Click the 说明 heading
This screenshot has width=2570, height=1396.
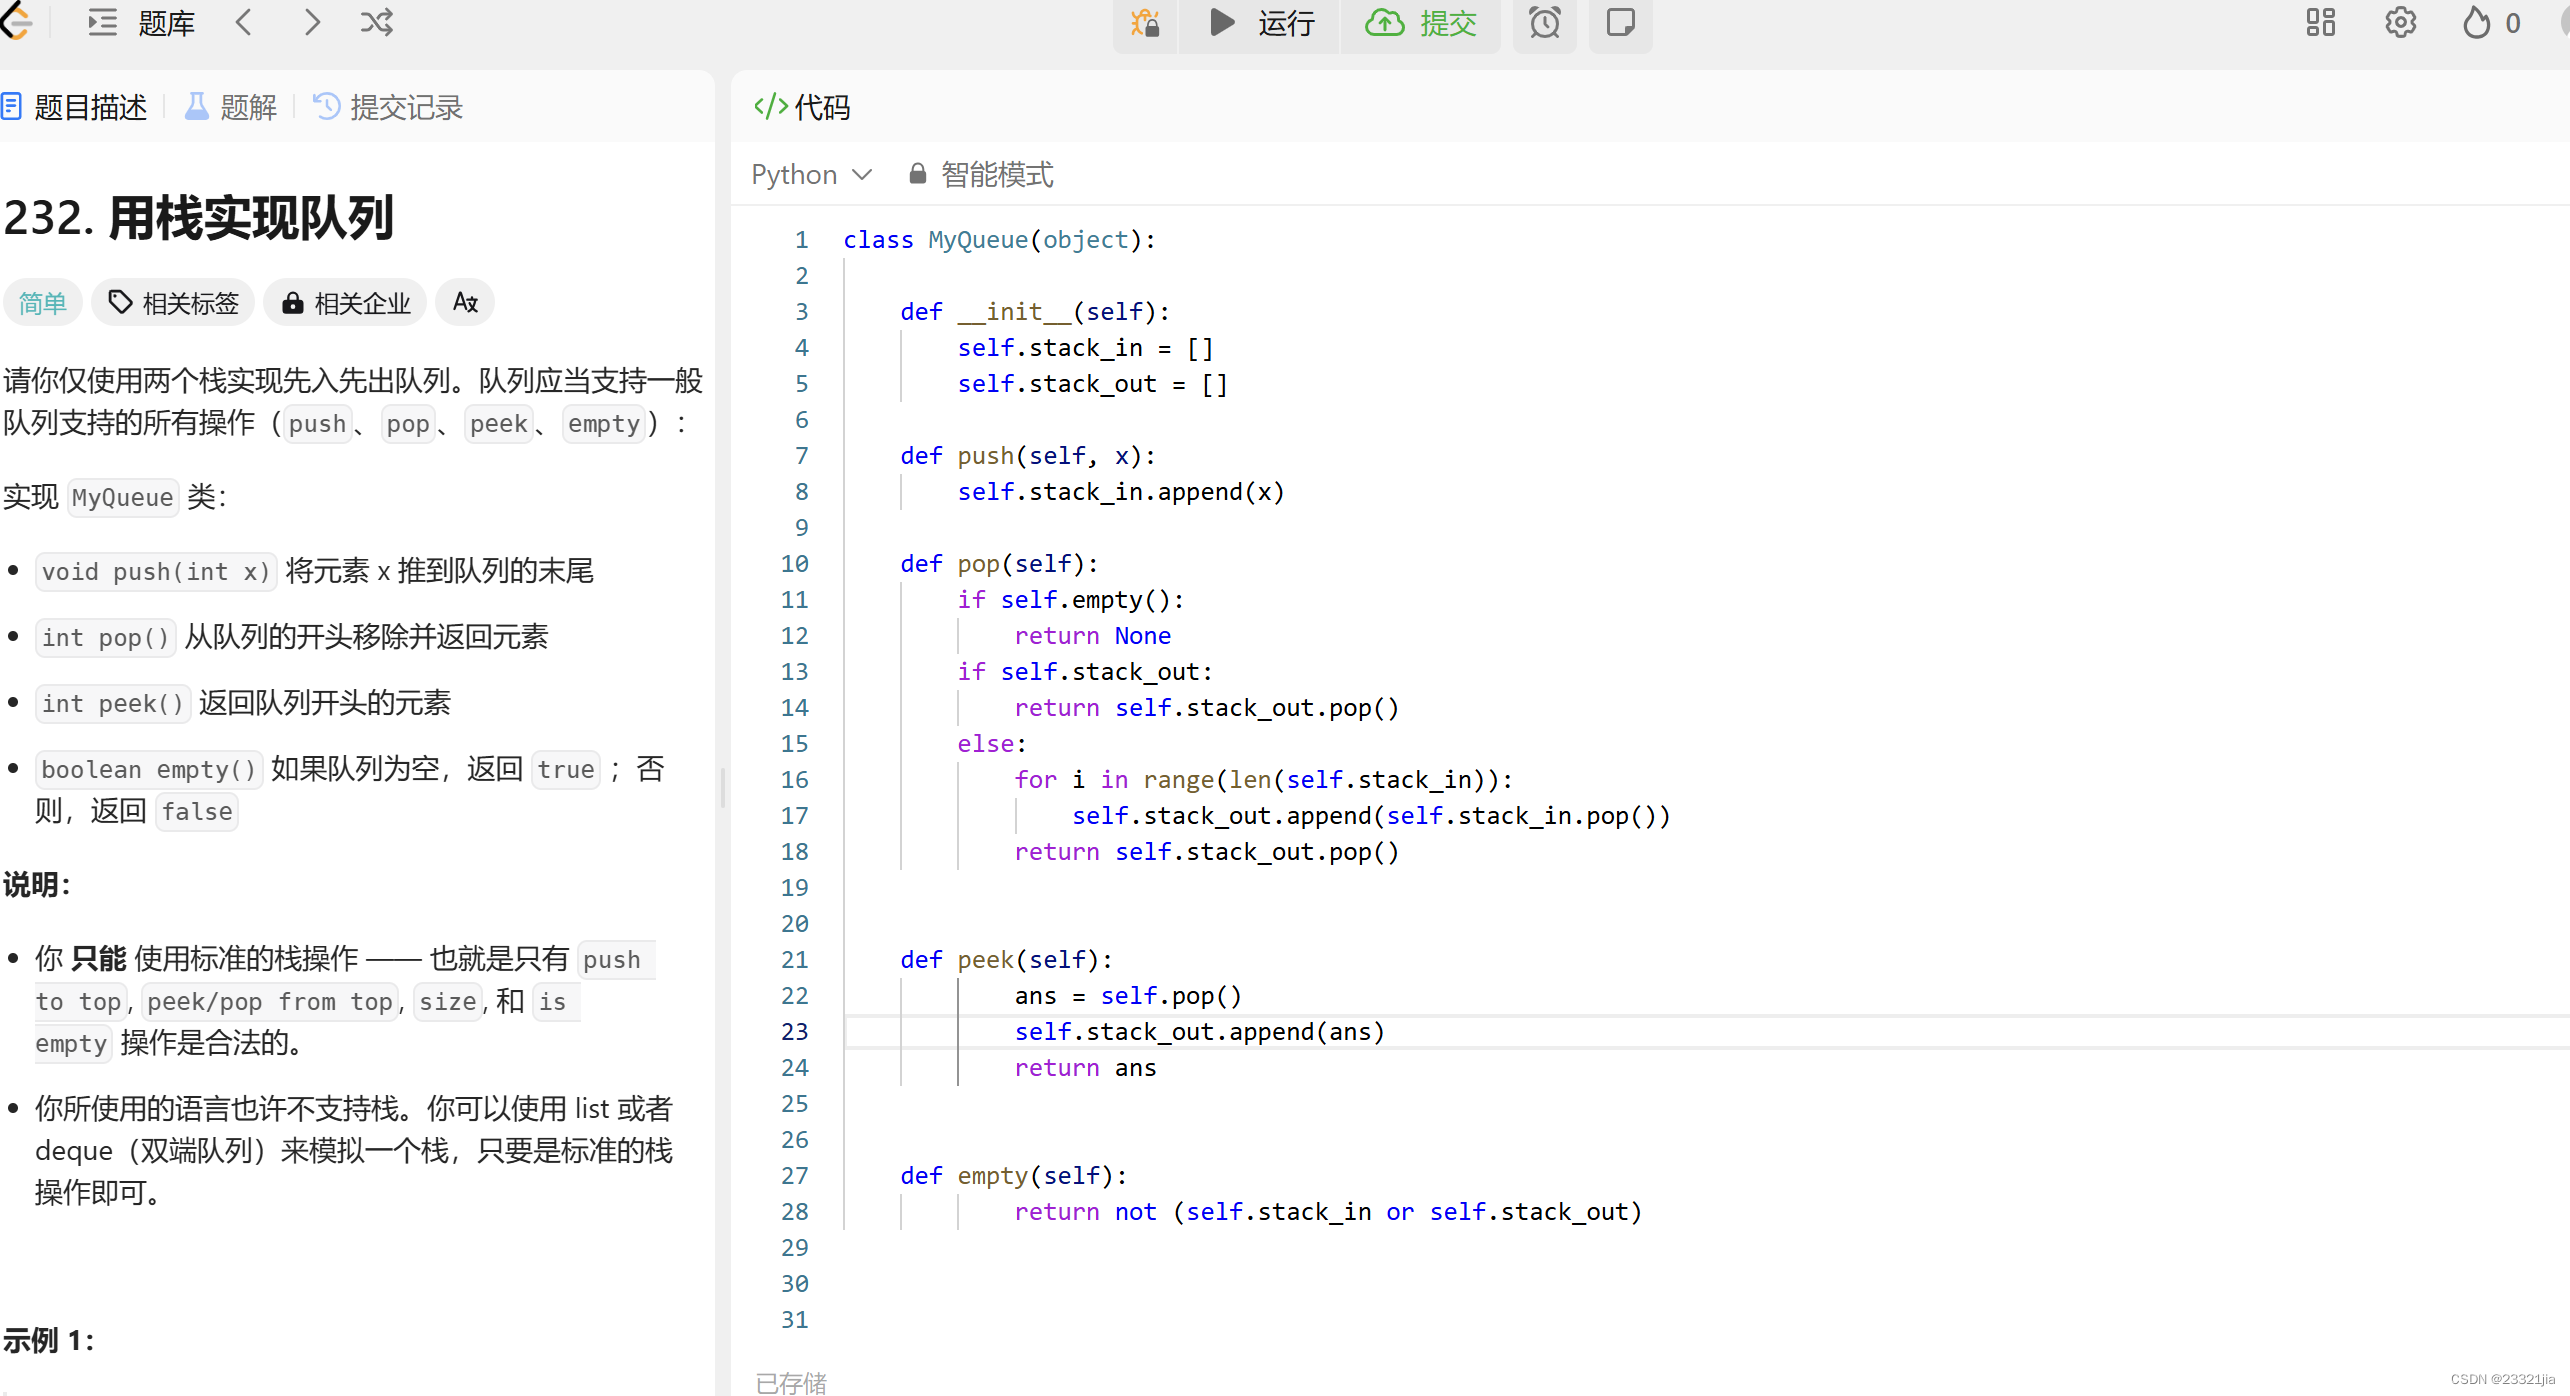point(37,884)
